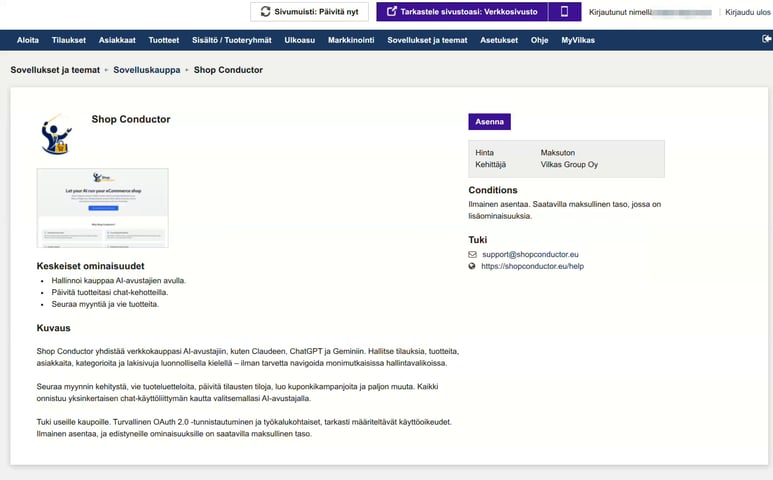This screenshot has height=480, width=773.
Task: Open the Tuotteet menu
Action: [x=164, y=40]
